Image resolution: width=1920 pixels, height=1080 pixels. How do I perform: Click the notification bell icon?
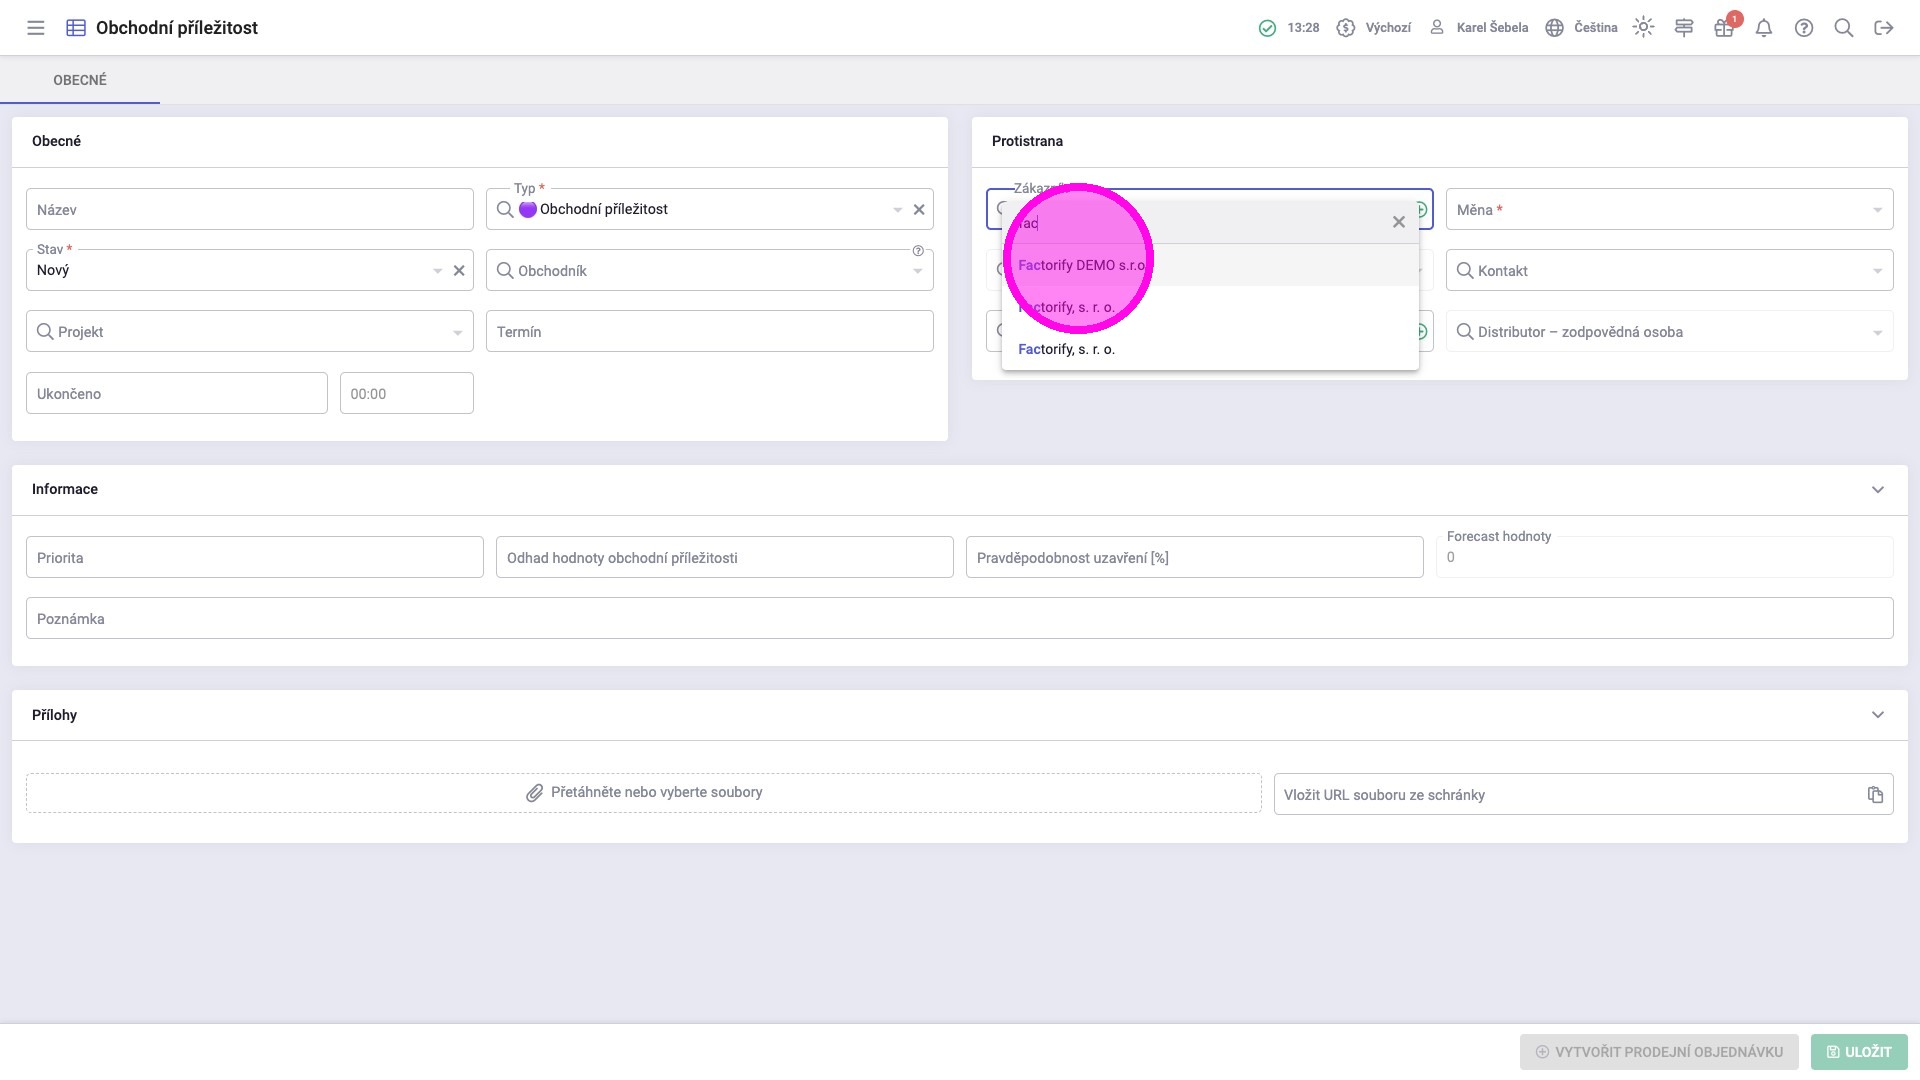[1764, 28]
